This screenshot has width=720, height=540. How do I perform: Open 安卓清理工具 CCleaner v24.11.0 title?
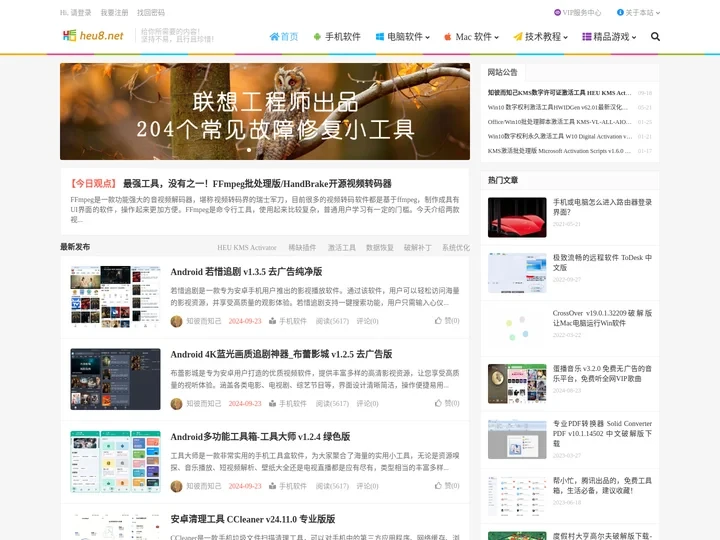pyautogui.click(x=253, y=519)
